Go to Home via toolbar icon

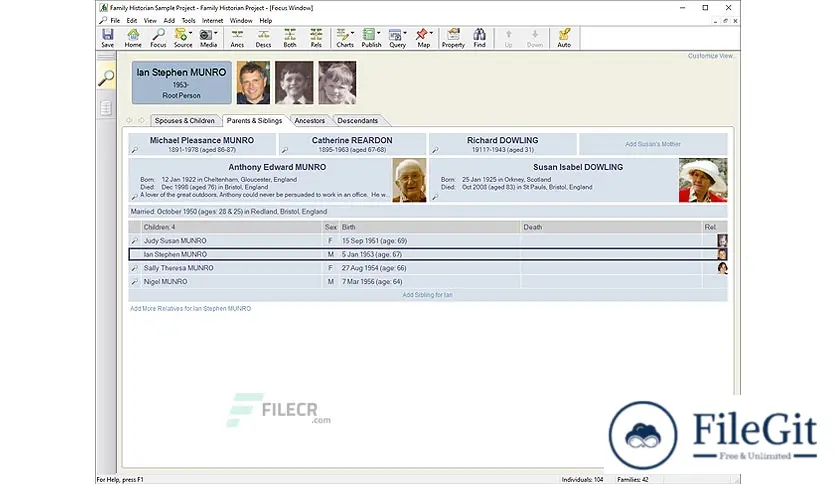[133, 38]
